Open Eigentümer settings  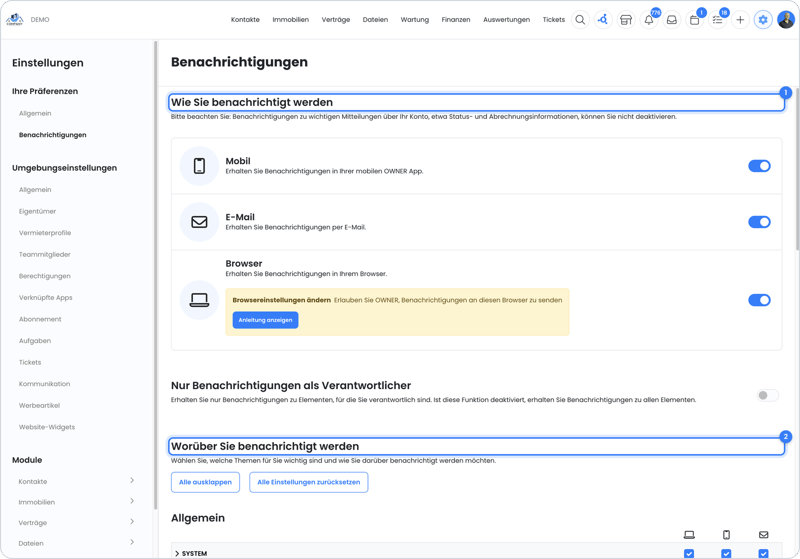pyautogui.click(x=37, y=211)
